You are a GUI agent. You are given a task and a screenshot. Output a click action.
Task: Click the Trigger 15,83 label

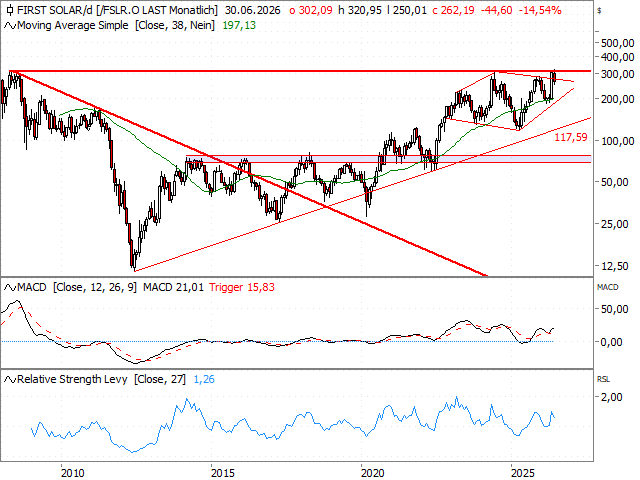pyautogui.click(x=242, y=287)
